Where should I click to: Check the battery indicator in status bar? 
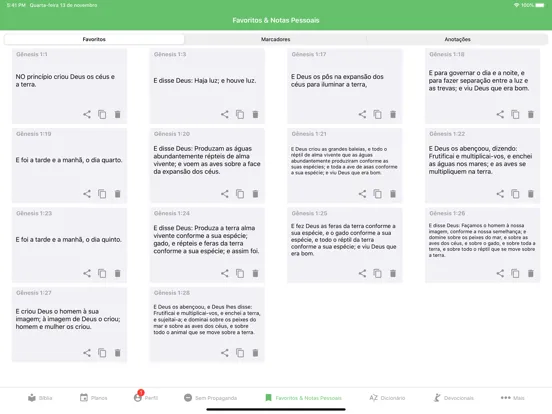coord(540,5)
